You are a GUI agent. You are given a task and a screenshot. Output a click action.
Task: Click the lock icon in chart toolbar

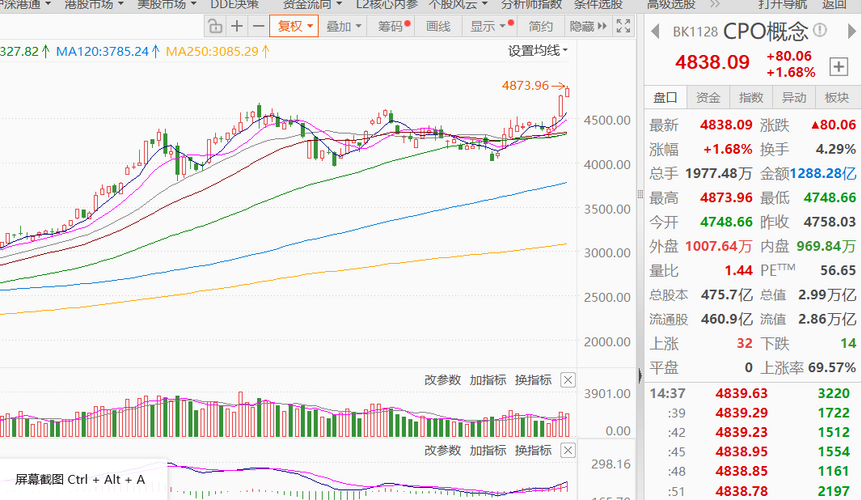pos(217,27)
